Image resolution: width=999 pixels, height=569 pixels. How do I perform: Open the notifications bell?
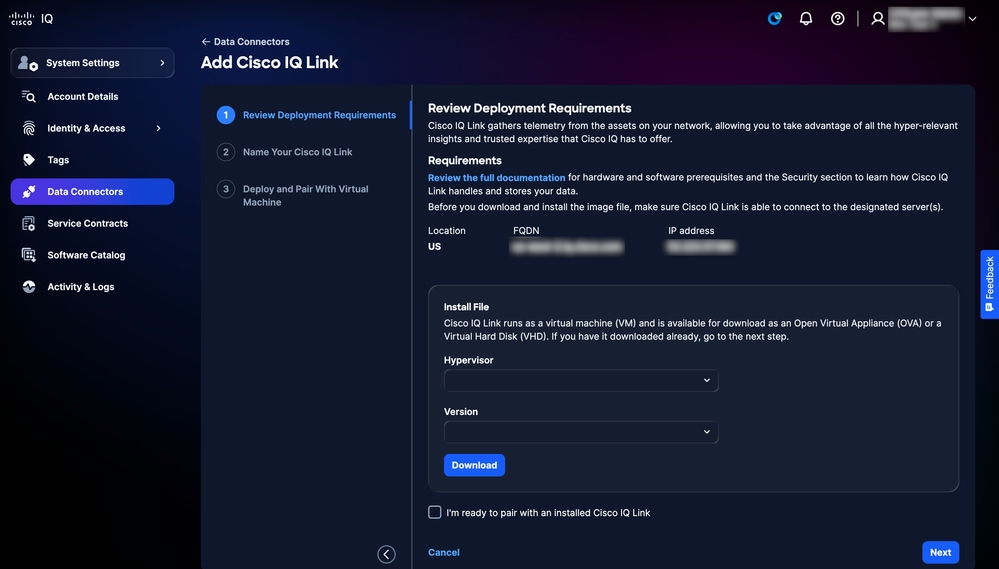coord(806,18)
